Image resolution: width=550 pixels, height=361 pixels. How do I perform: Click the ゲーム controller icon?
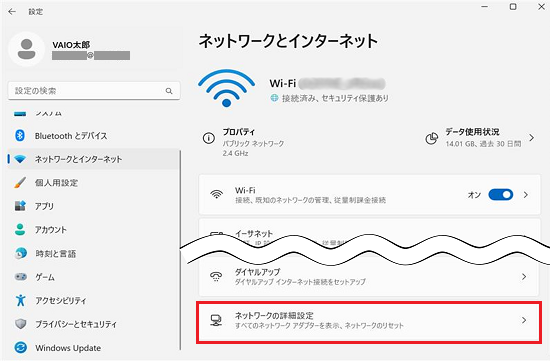[20, 277]
